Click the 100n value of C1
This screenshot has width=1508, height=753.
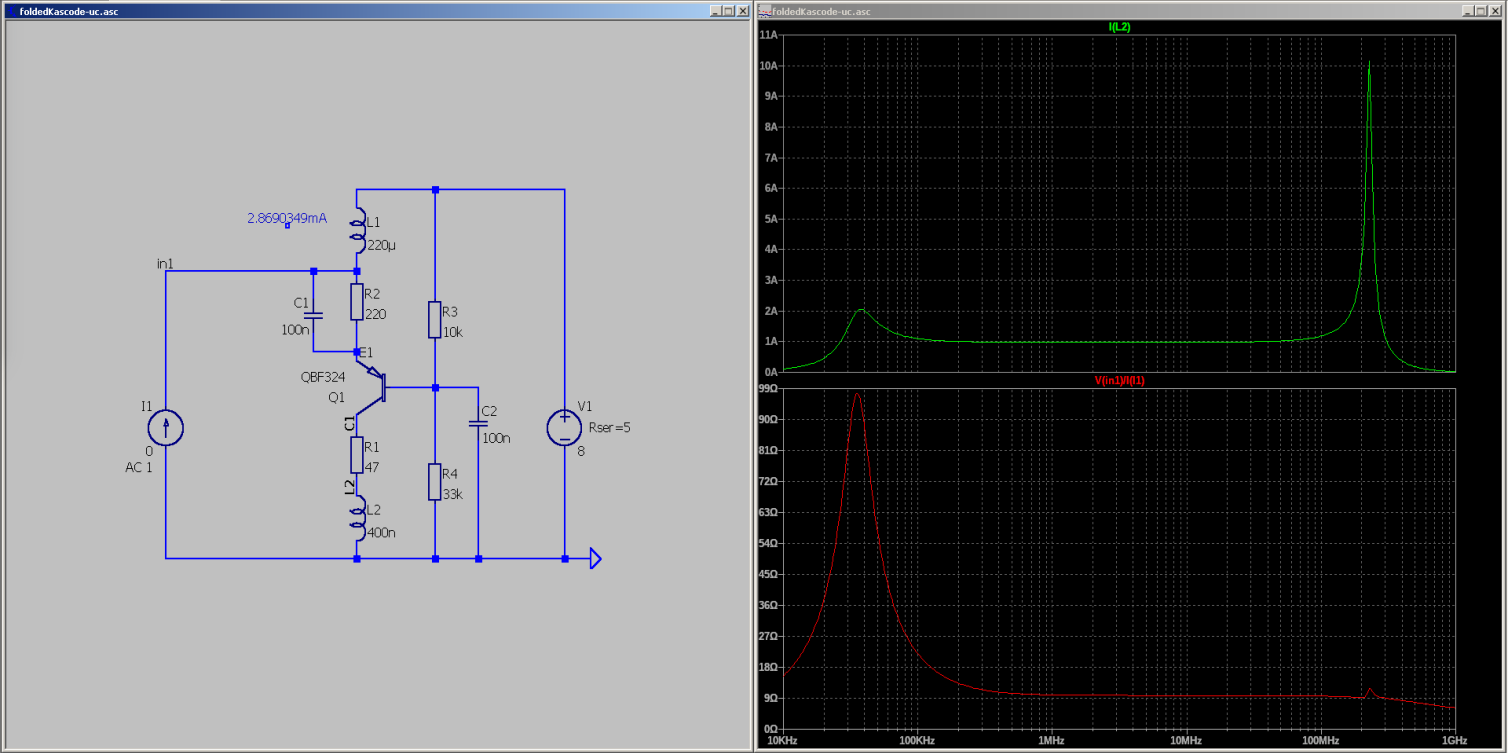(295, 329)
